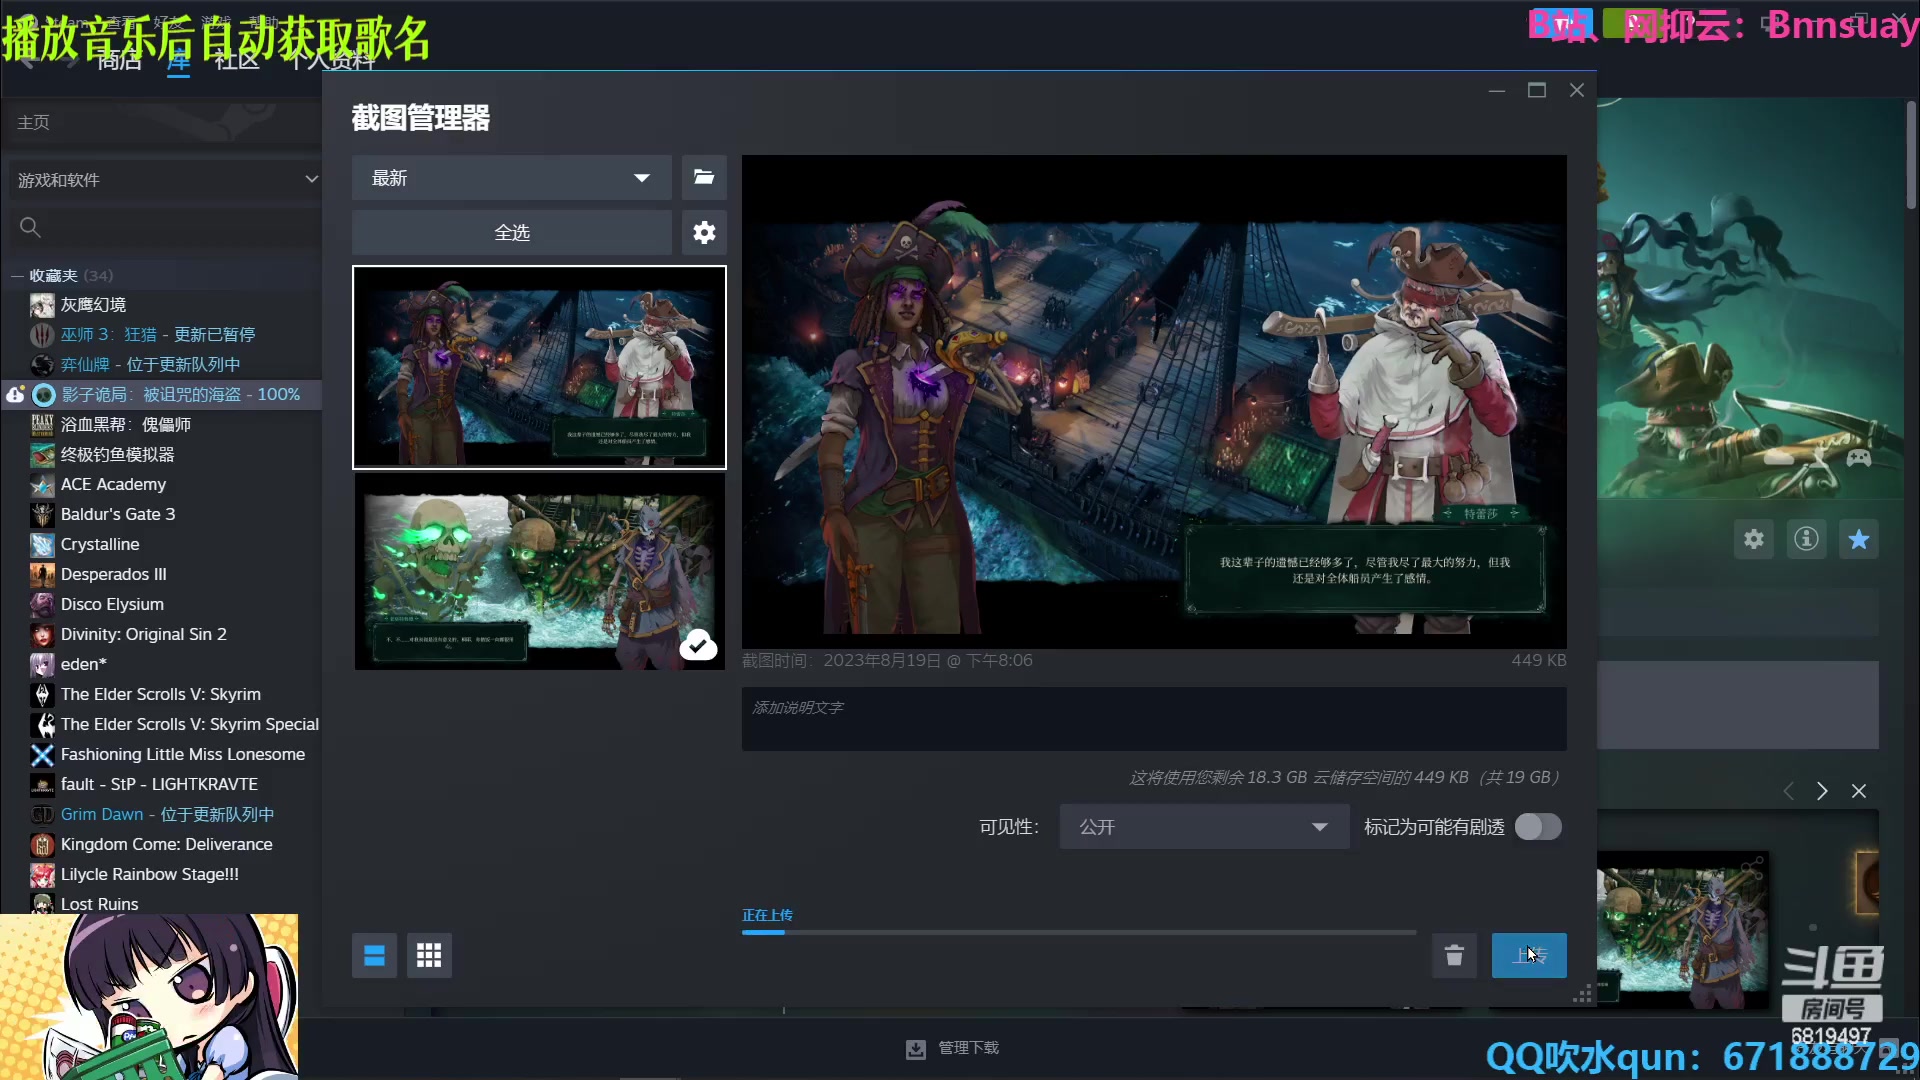The width and height of the screenshot is (1920, 1080).
Task: Open skeleton screenshot thumbnail in right panel
Action: click(1682, 929)
